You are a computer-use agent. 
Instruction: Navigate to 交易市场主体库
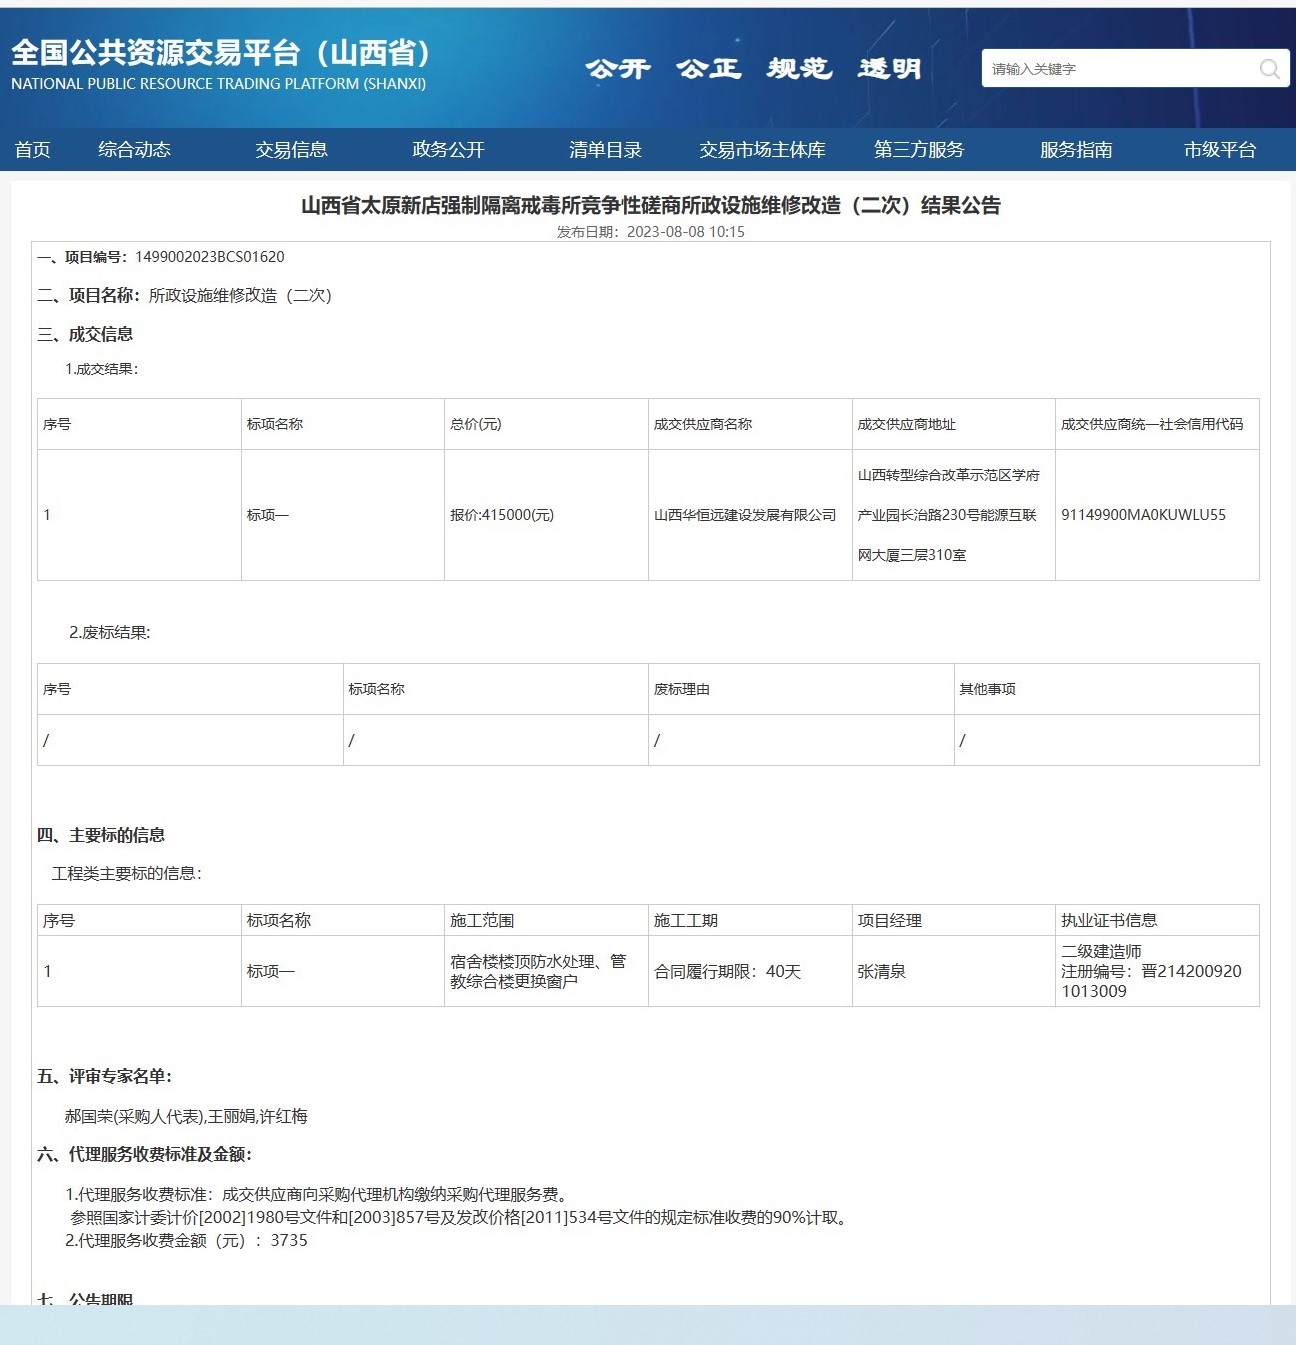coord(762,150)
